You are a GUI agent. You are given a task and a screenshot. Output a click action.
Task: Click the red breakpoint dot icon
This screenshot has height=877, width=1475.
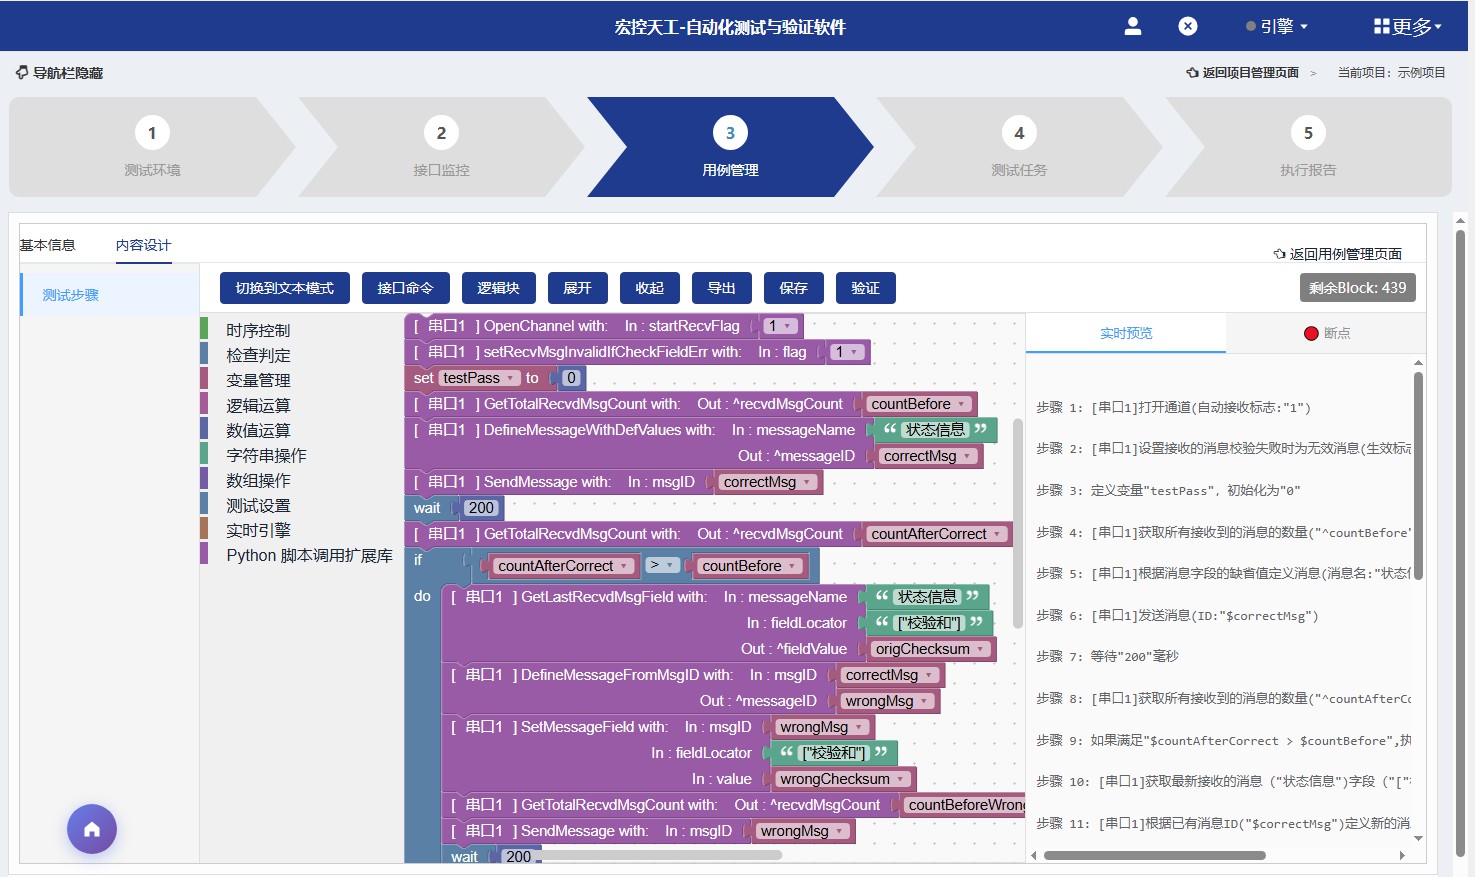click(x=1311, y=333)
